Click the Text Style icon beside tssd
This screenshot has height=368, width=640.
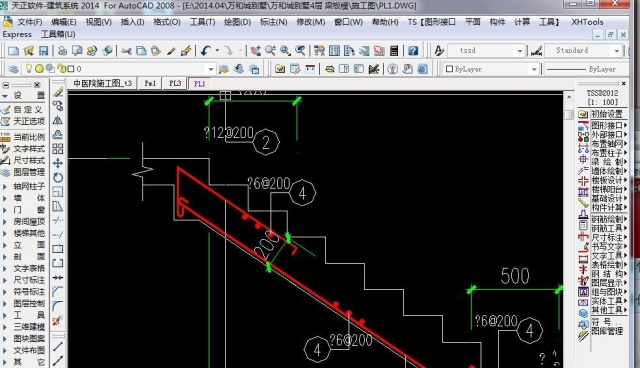point(439,51)
